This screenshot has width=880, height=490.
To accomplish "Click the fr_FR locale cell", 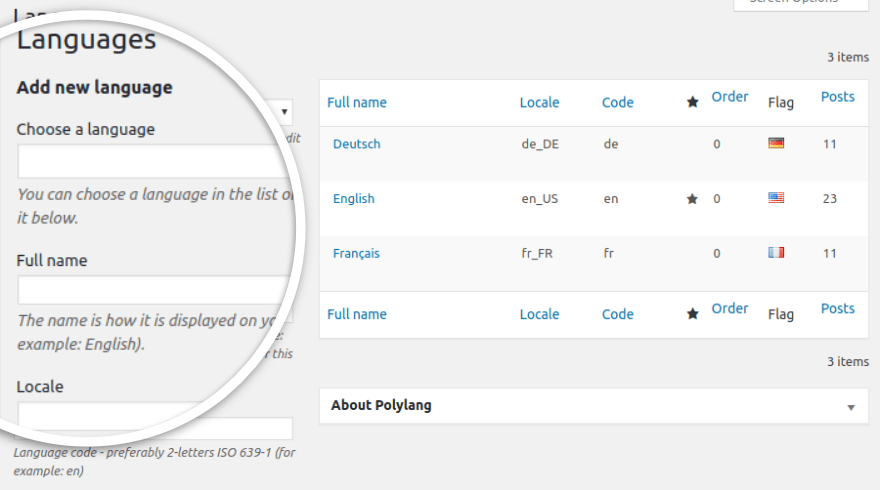I will 537,254.
